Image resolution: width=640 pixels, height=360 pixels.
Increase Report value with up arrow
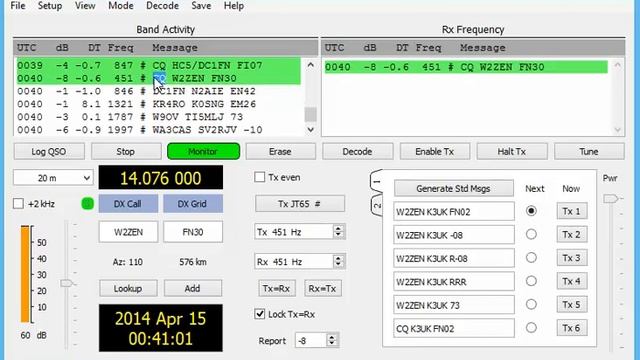pyautogui.click(x=332, y=337)
